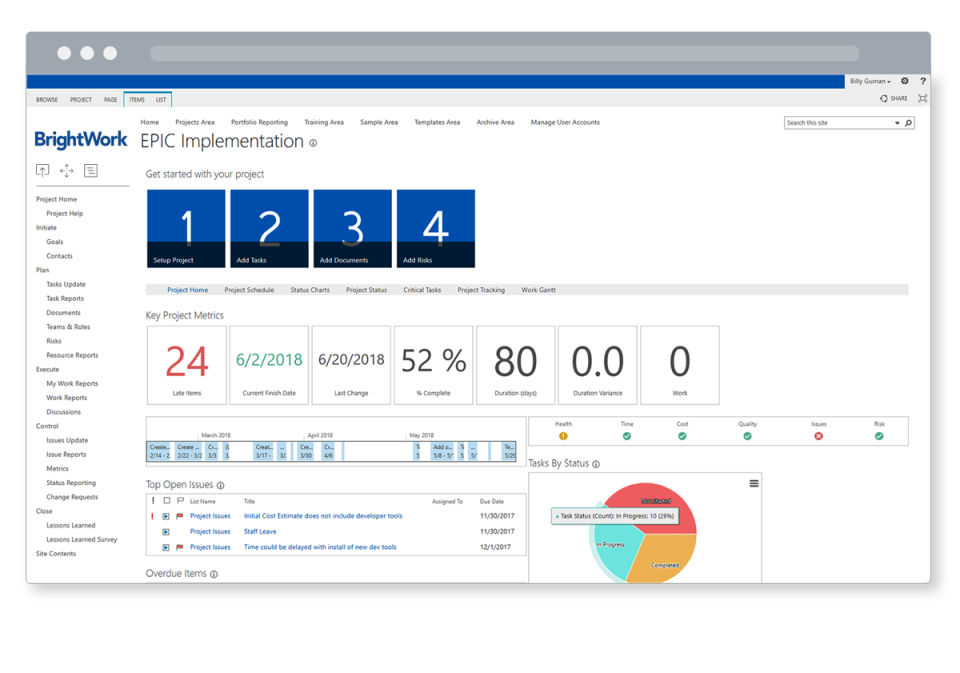Toggle the flag on the Staff Leave issue
Viewport: 960px width, 673px height.
point(178,532)
